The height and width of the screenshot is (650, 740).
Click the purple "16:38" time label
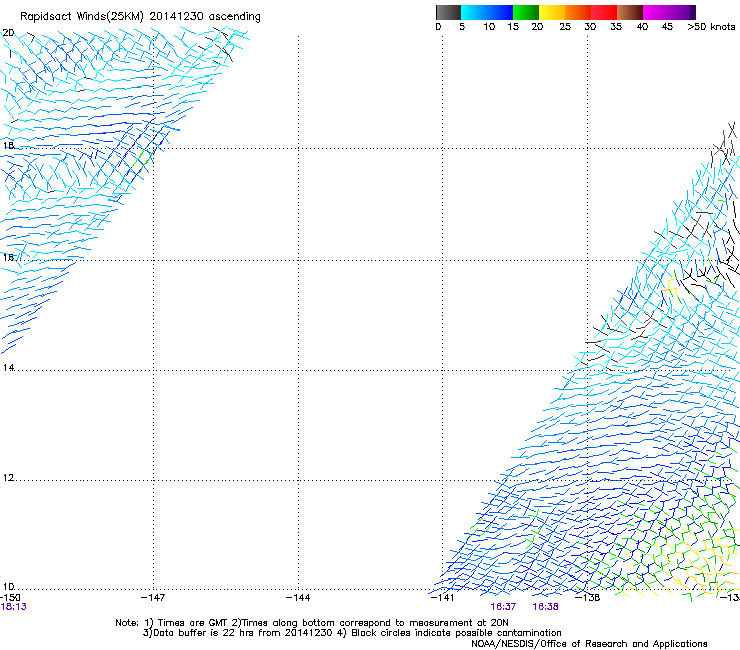tap(546, 607)
